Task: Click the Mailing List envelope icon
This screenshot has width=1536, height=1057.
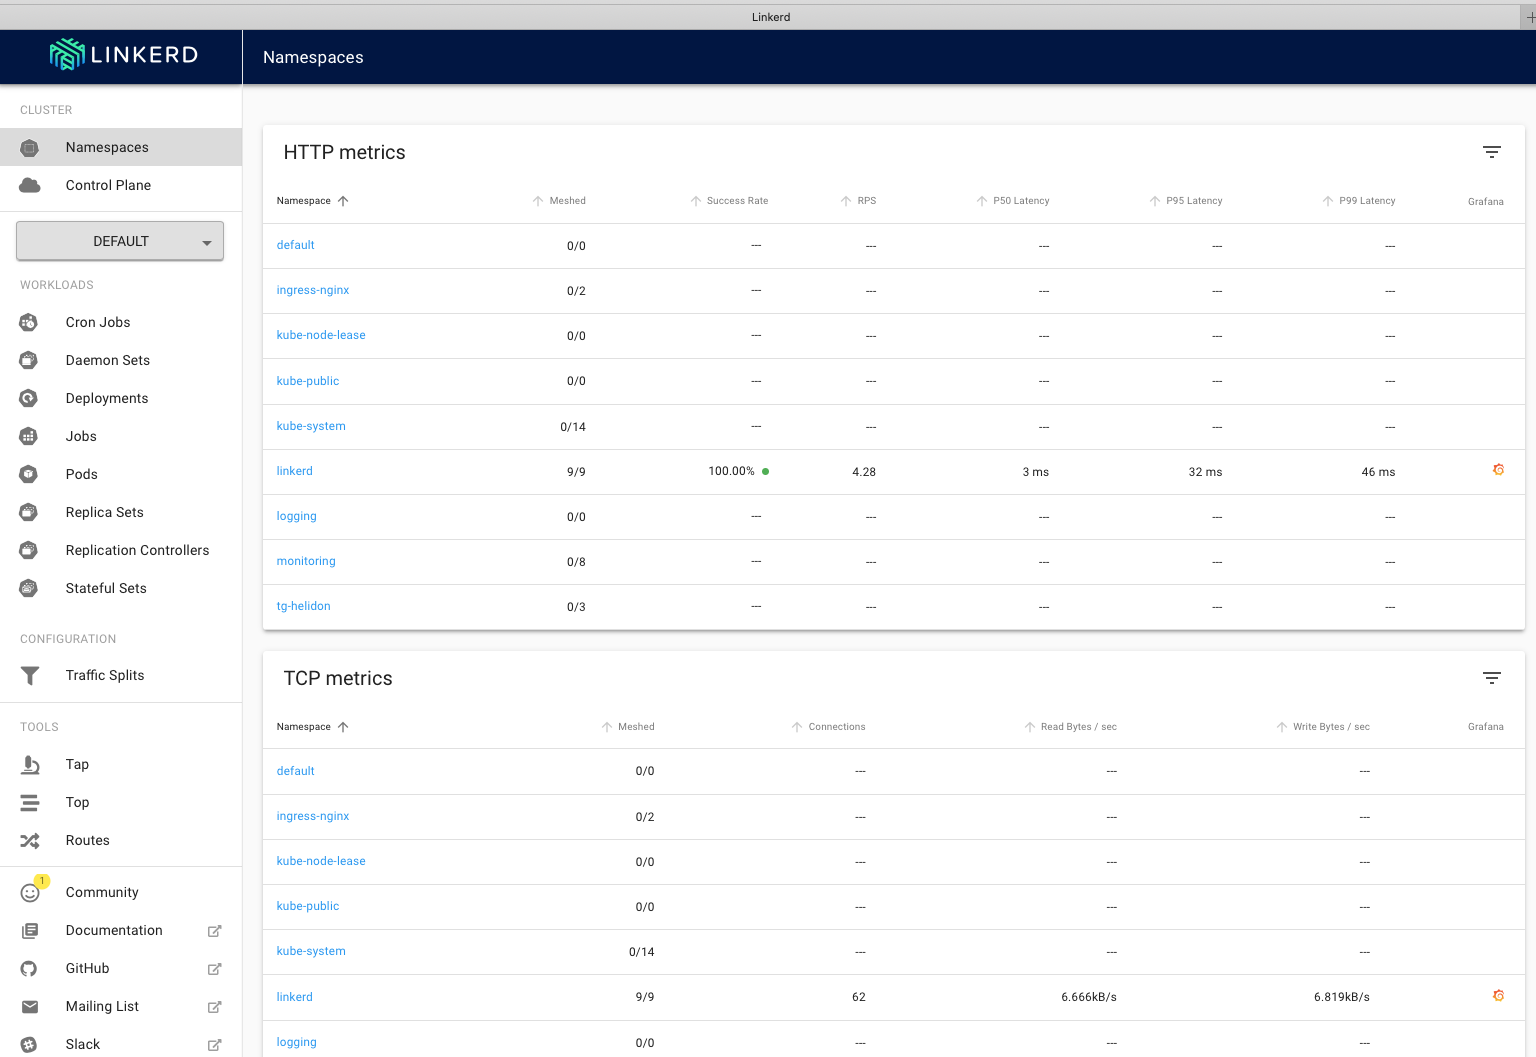Action: [30, 1007]
